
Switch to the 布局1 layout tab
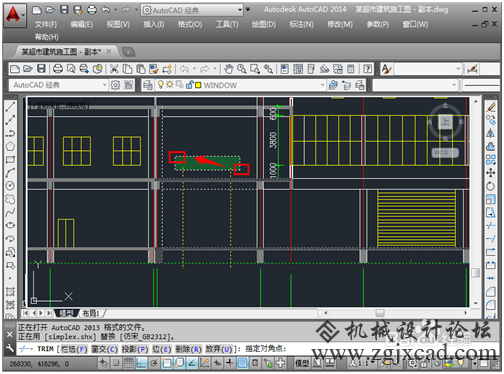click(x=91, y=313)
